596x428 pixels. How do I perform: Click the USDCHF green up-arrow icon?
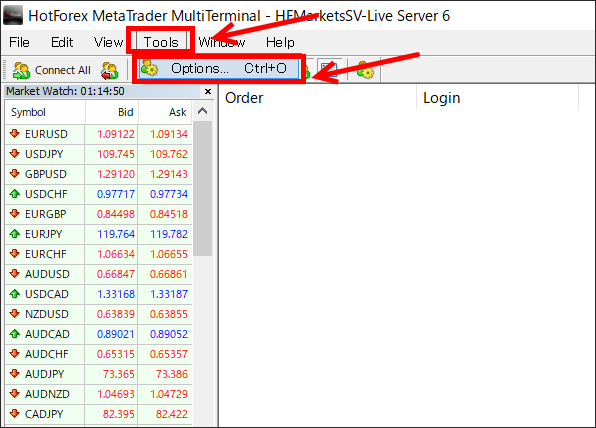15,194
